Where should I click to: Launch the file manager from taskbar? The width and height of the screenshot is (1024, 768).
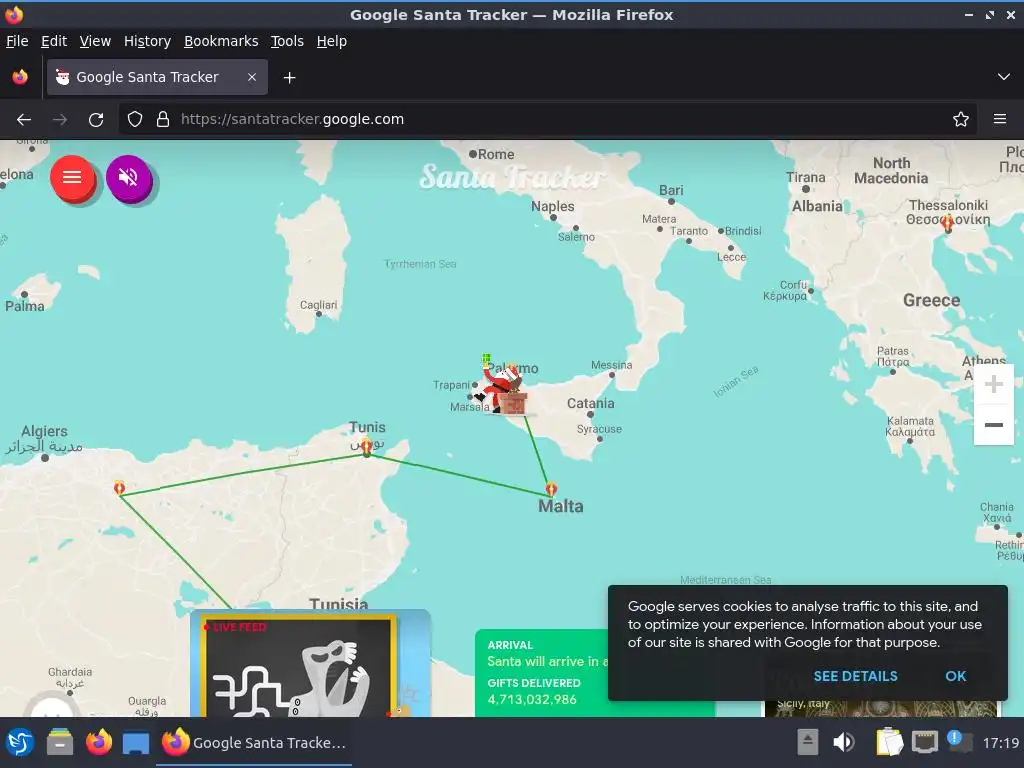(60, 743)
